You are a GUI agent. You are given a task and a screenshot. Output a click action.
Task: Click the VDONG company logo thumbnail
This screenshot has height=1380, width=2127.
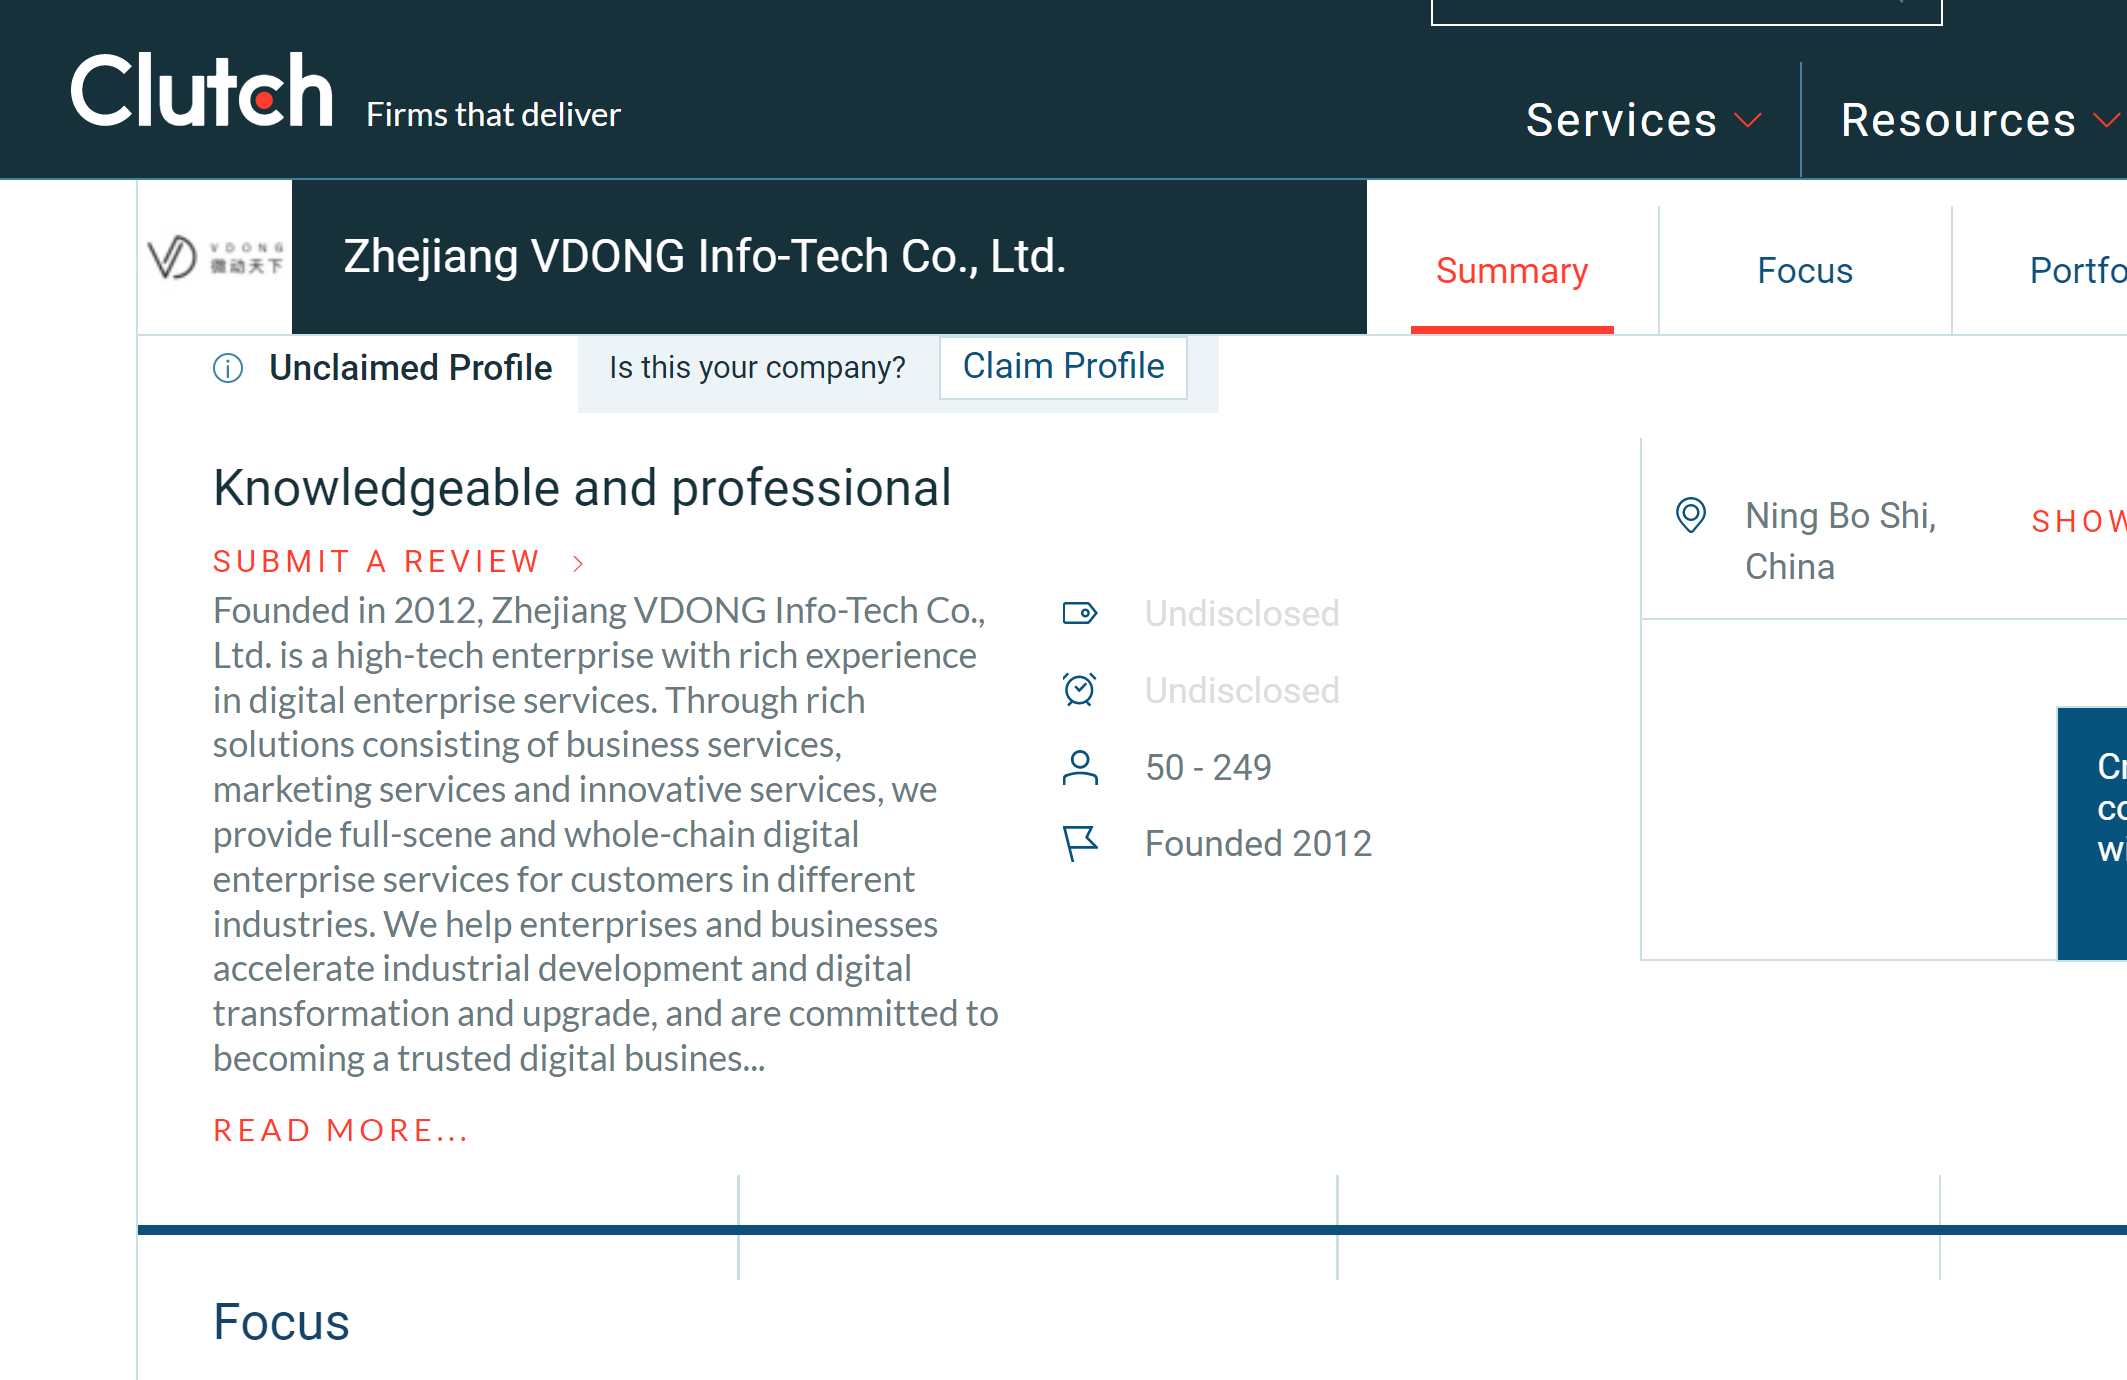tap(215, 257)
